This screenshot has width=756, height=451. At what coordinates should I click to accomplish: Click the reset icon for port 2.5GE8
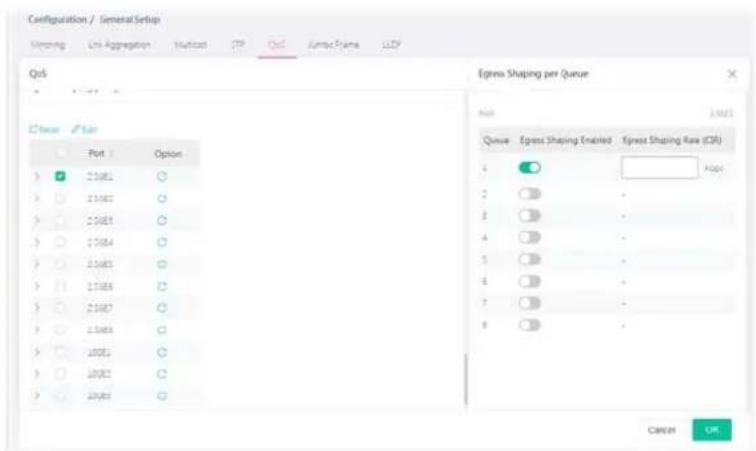point(162,330)
